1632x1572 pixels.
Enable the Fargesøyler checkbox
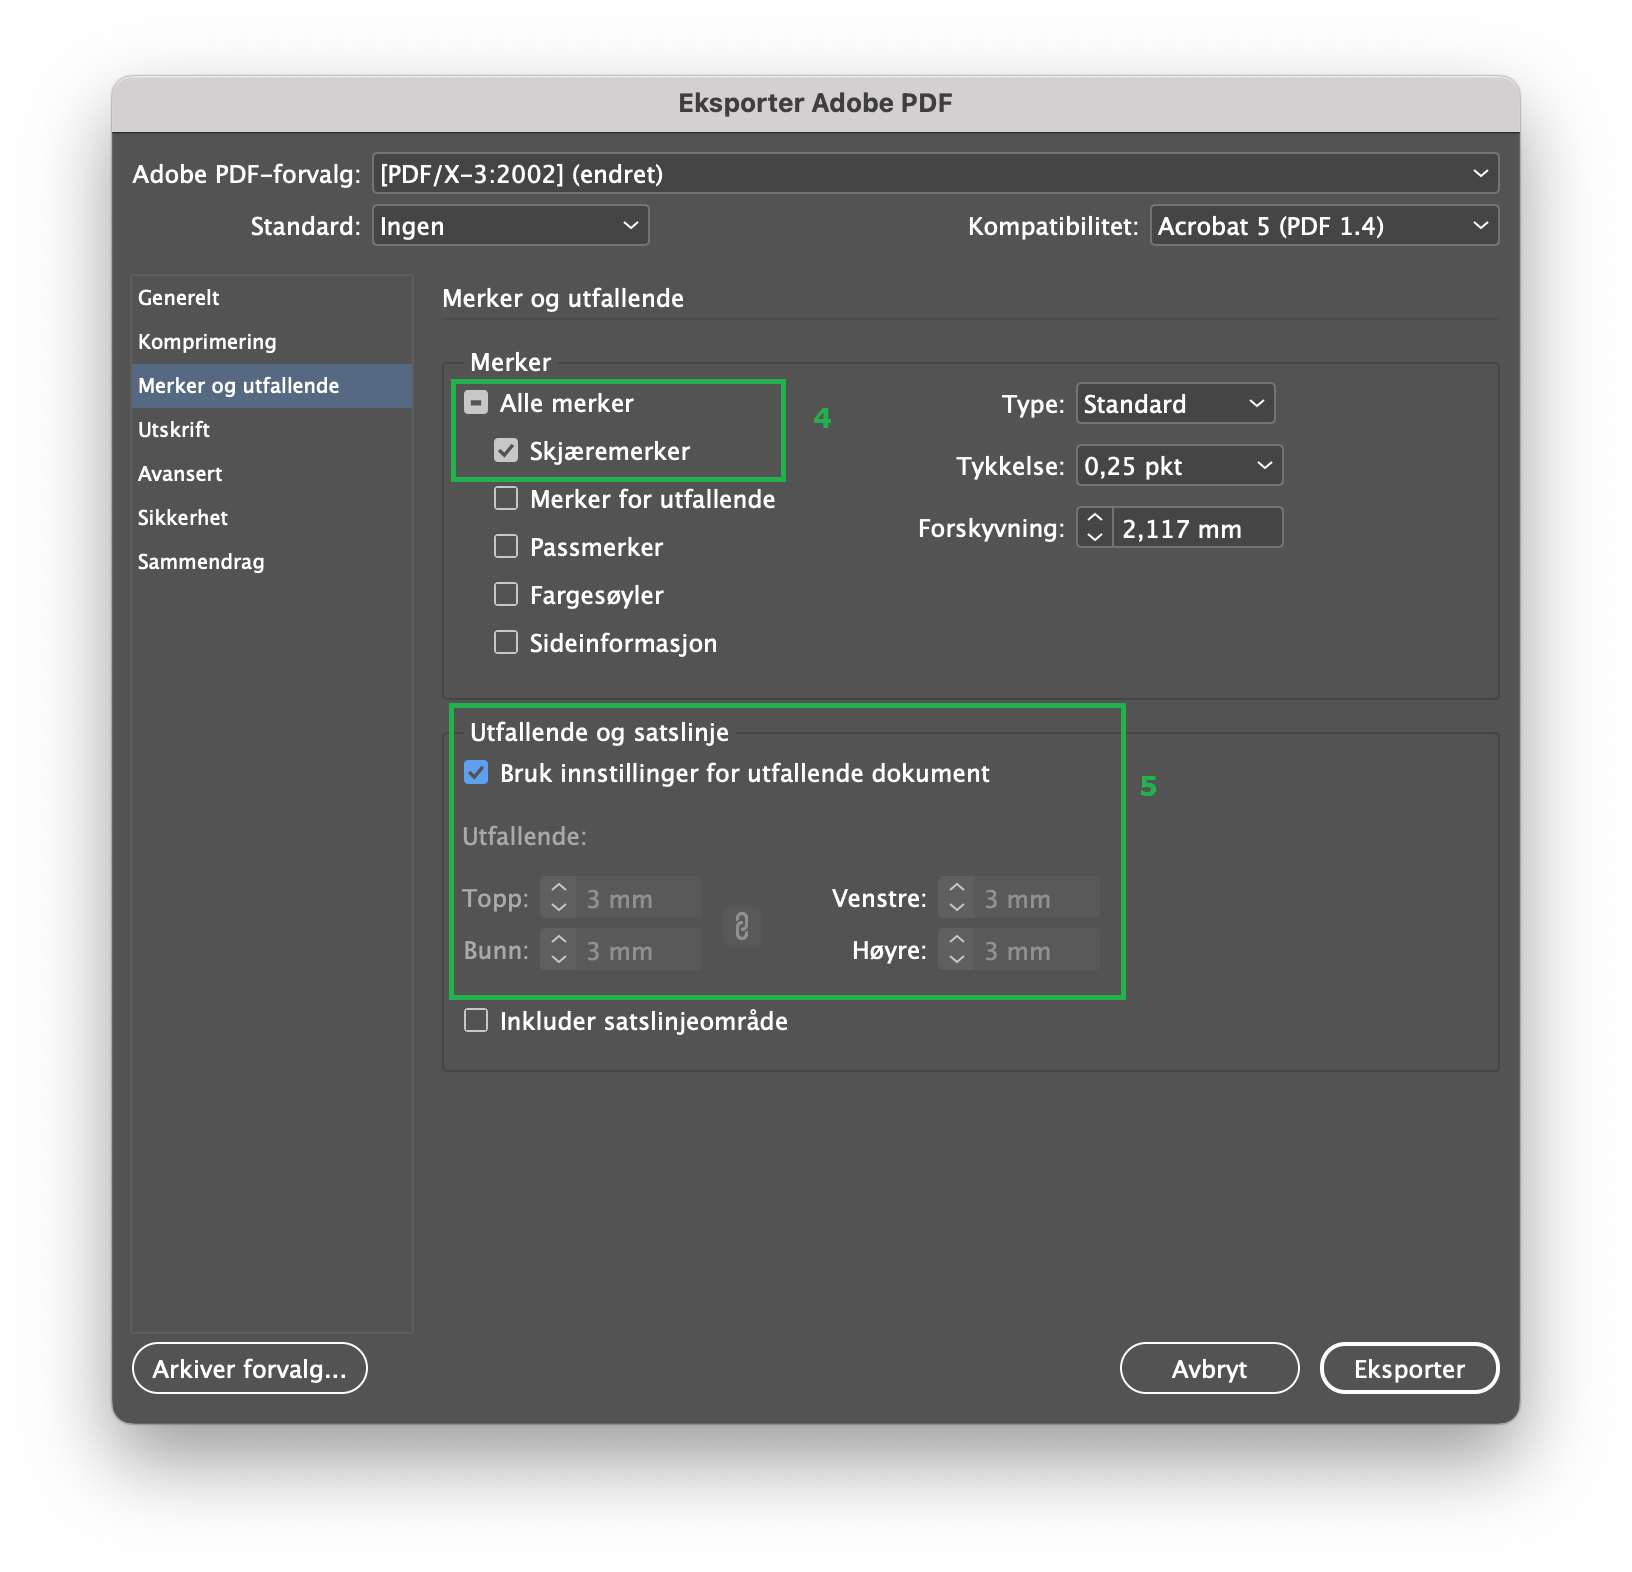506,595
